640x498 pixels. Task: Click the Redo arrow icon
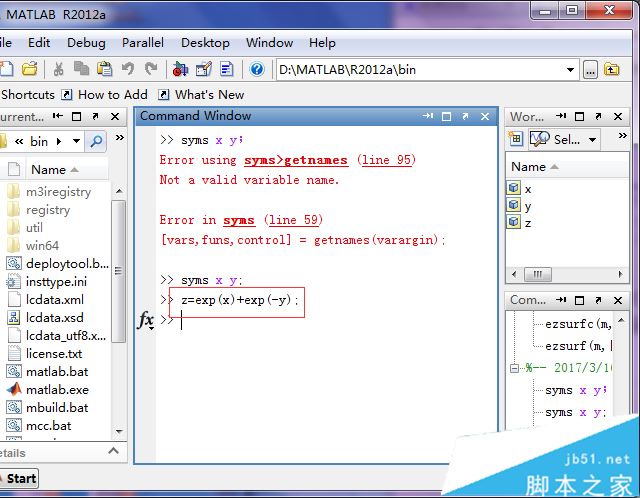pyautogui.click(x=151, y=69)
